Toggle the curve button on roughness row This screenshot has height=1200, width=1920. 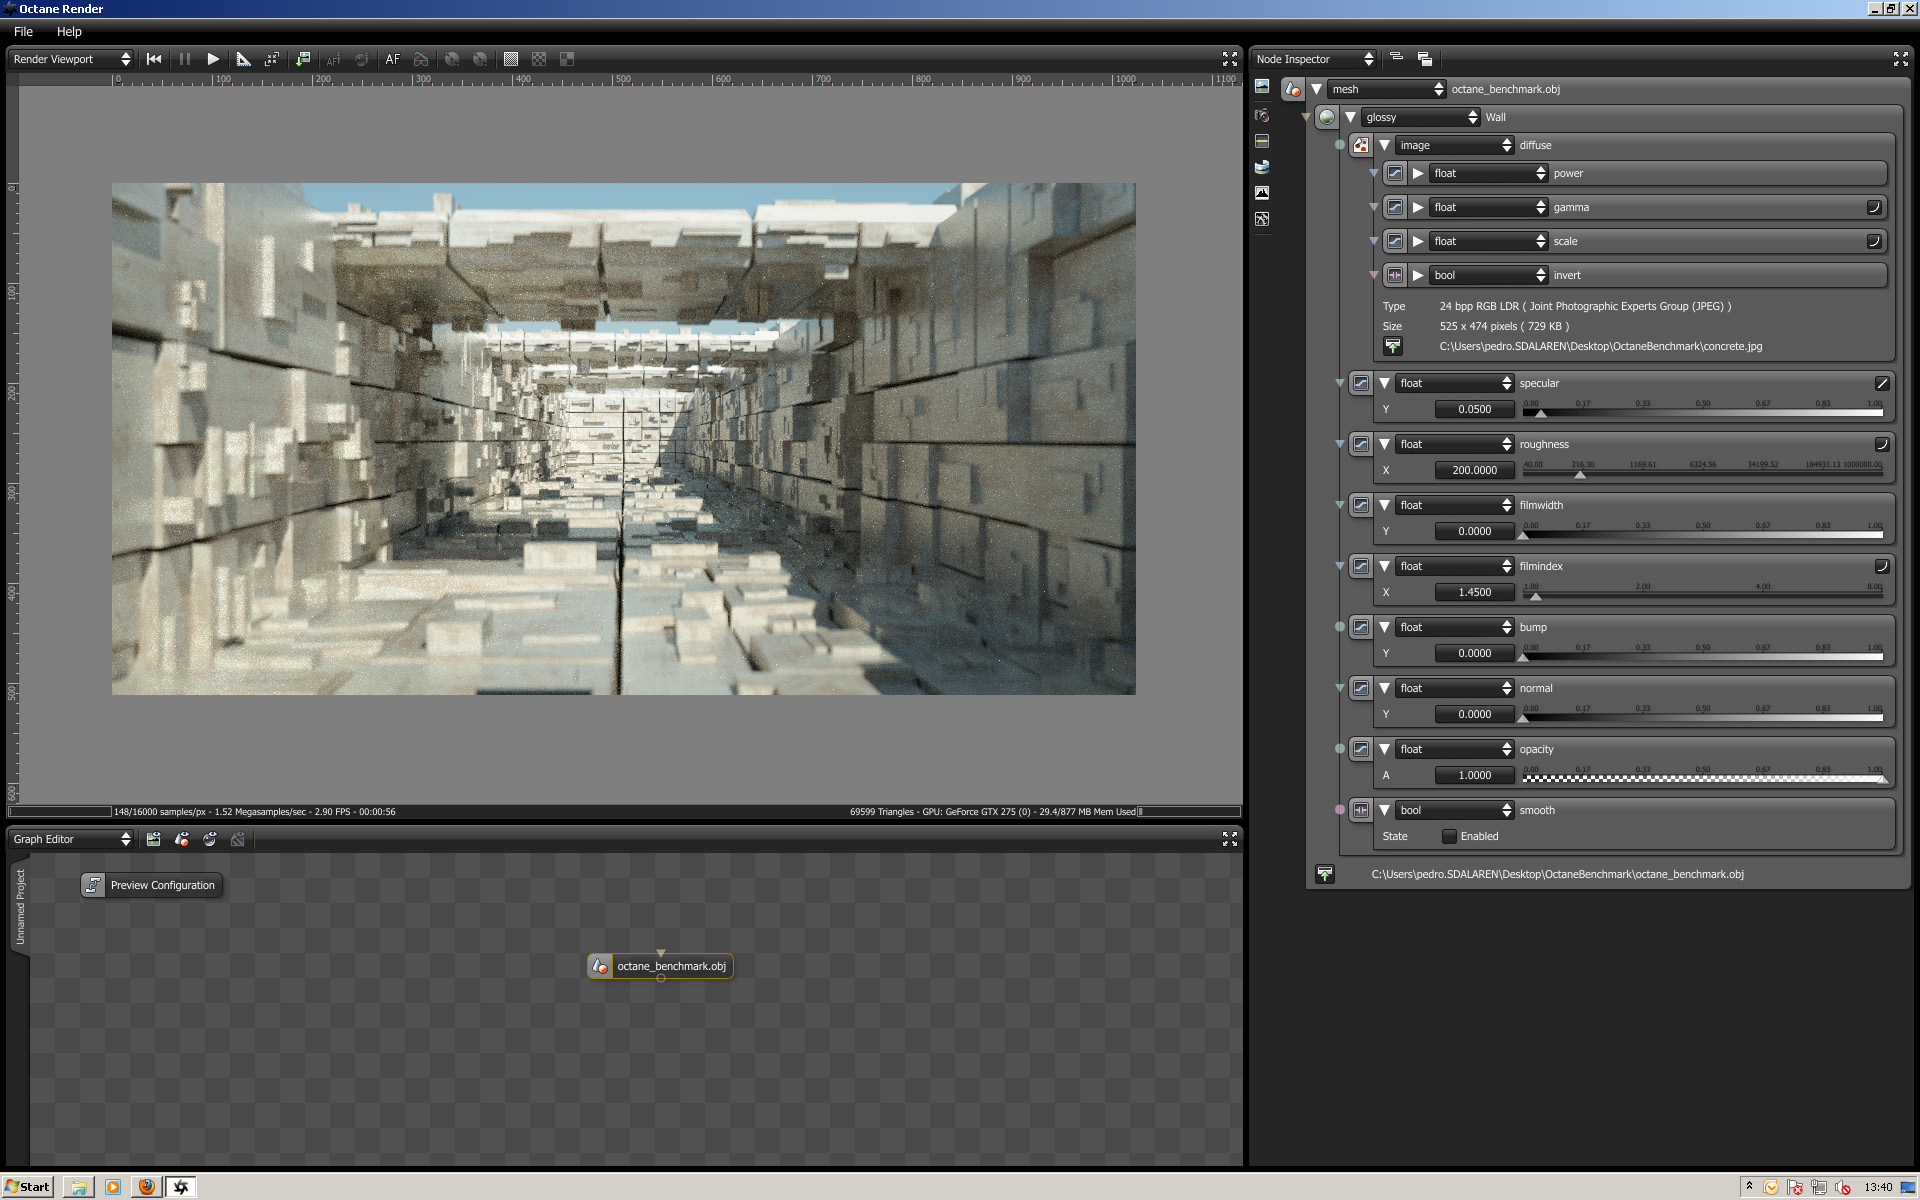(1881, 444)
